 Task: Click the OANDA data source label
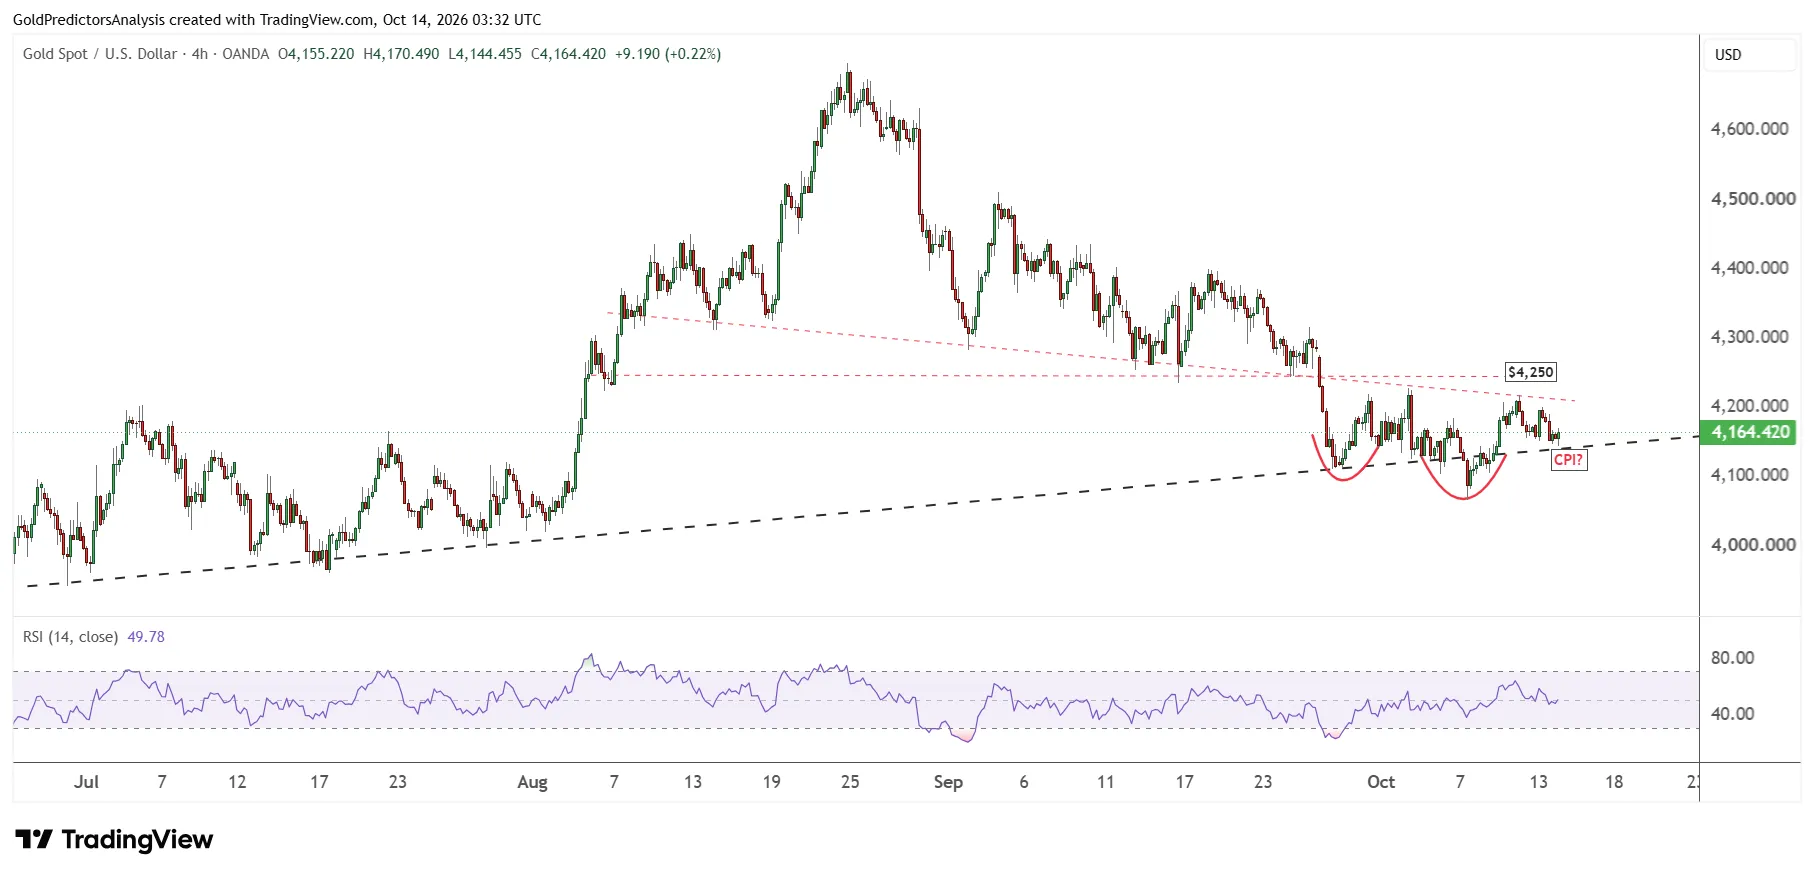click(245, 54)
